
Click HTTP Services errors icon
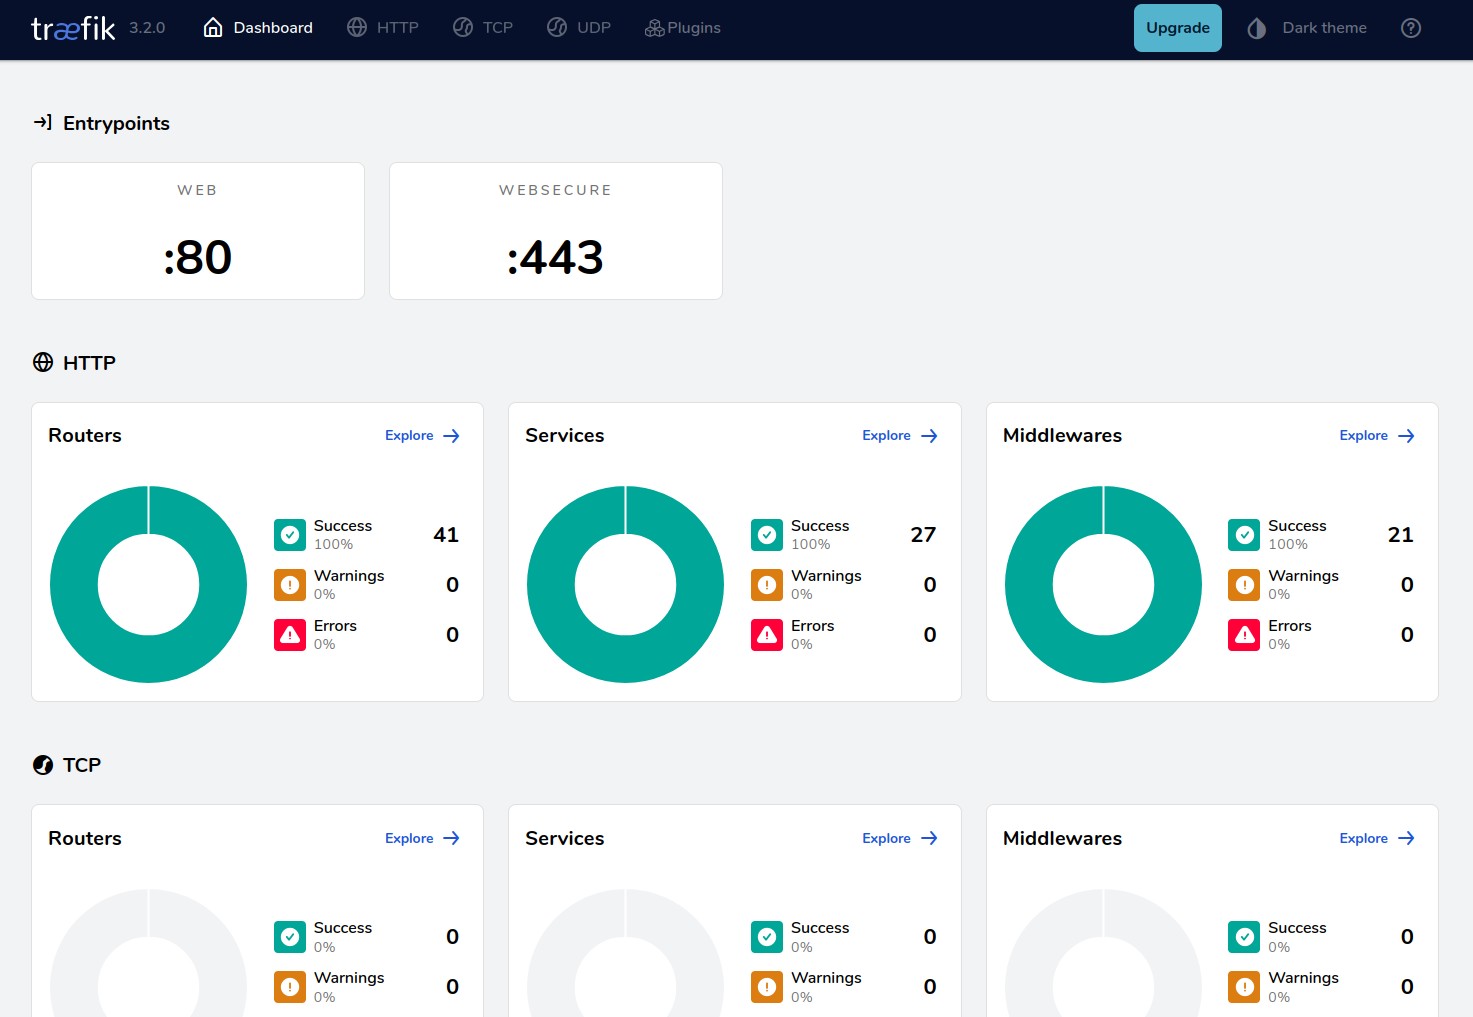click(767, 635)
